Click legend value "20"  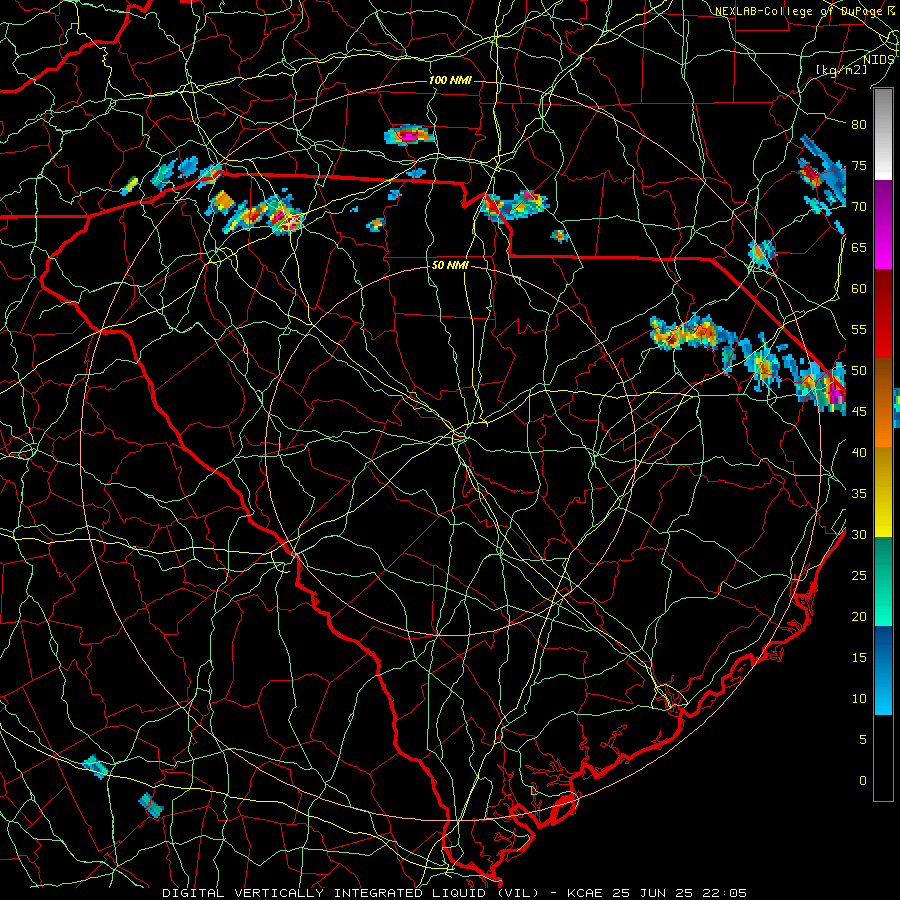coord(859,616)
